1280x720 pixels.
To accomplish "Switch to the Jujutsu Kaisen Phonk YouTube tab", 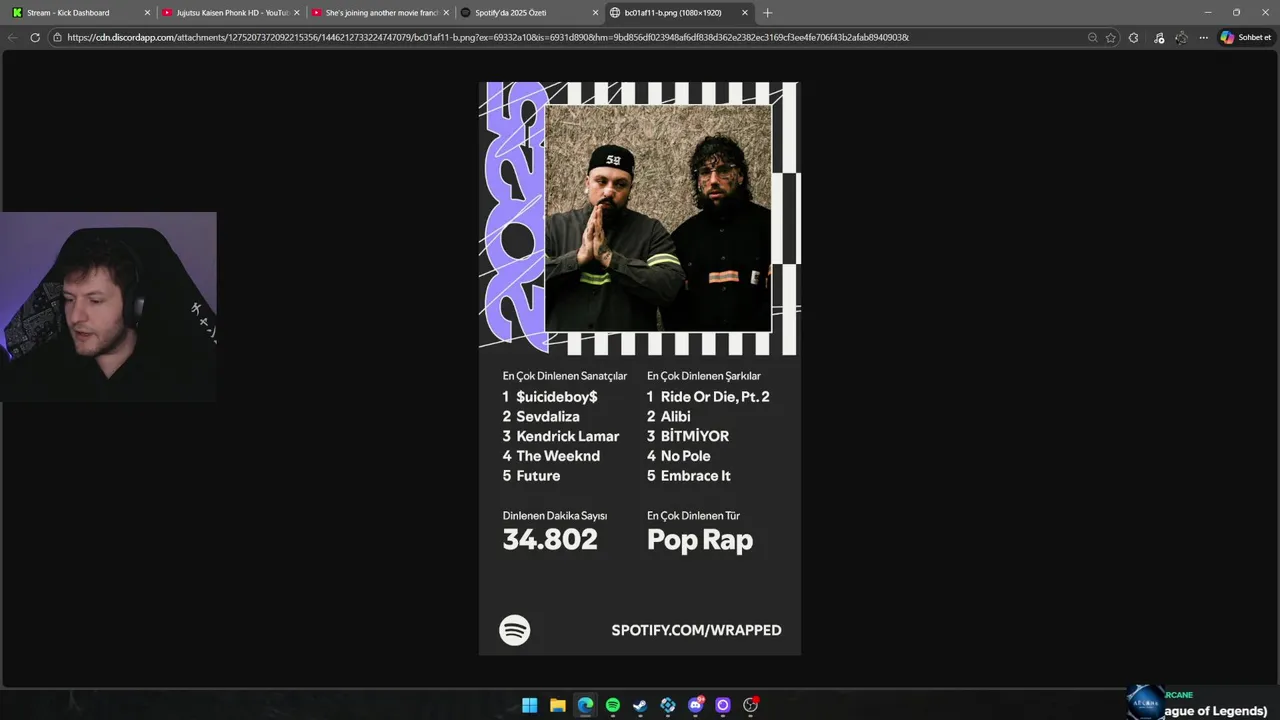I will [x=230, y=13].
